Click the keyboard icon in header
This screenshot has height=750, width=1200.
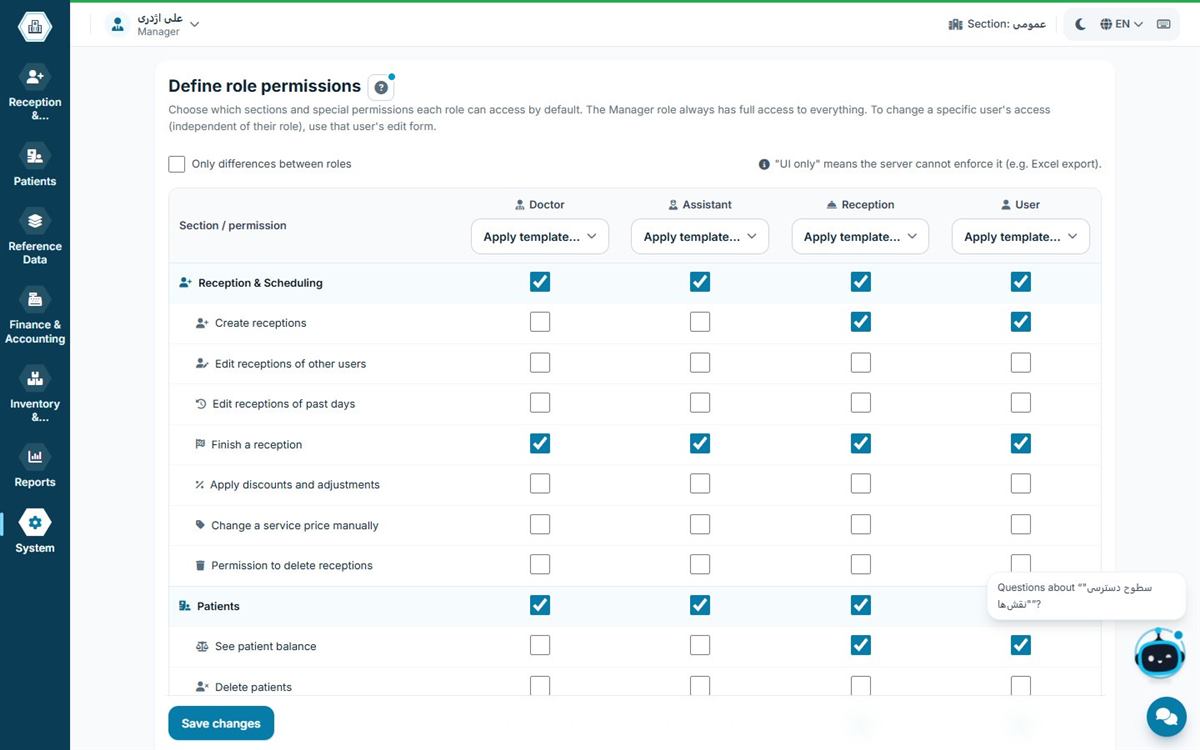[1164, 24]
